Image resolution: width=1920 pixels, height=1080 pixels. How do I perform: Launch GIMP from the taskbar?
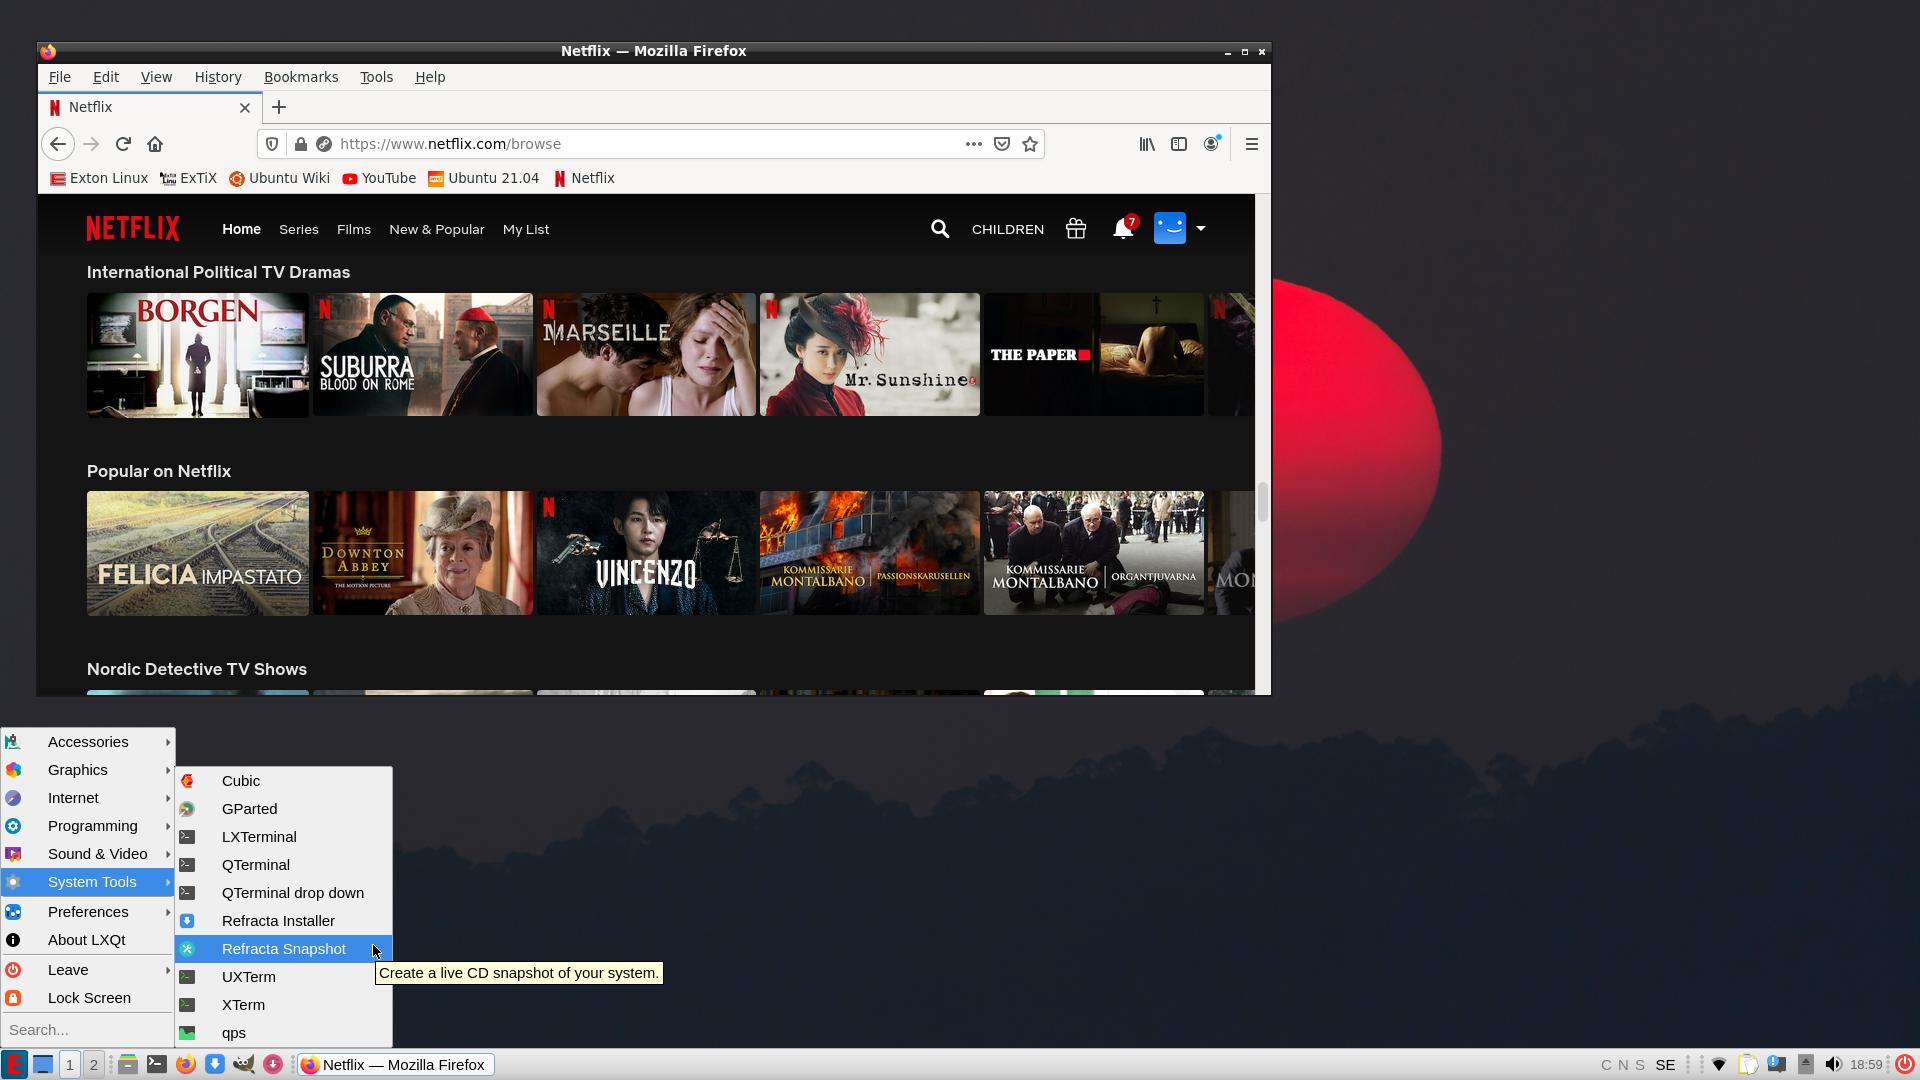click(243, 1065)
